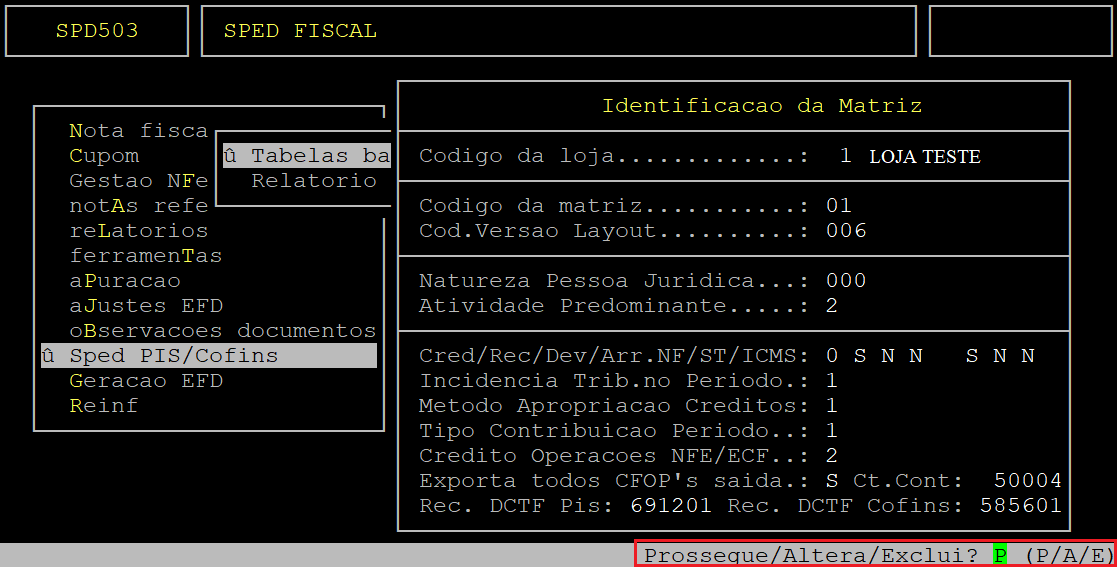Select the Reinf menu entry
The height and width of the screenshot is (567, 1117).
coord(104,405)
